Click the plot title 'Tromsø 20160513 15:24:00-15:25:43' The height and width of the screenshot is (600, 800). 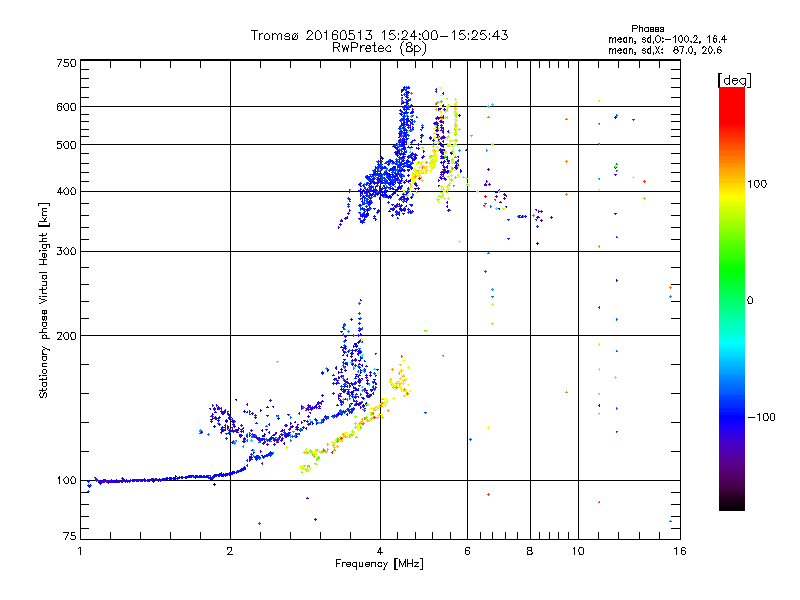[379, 35]
